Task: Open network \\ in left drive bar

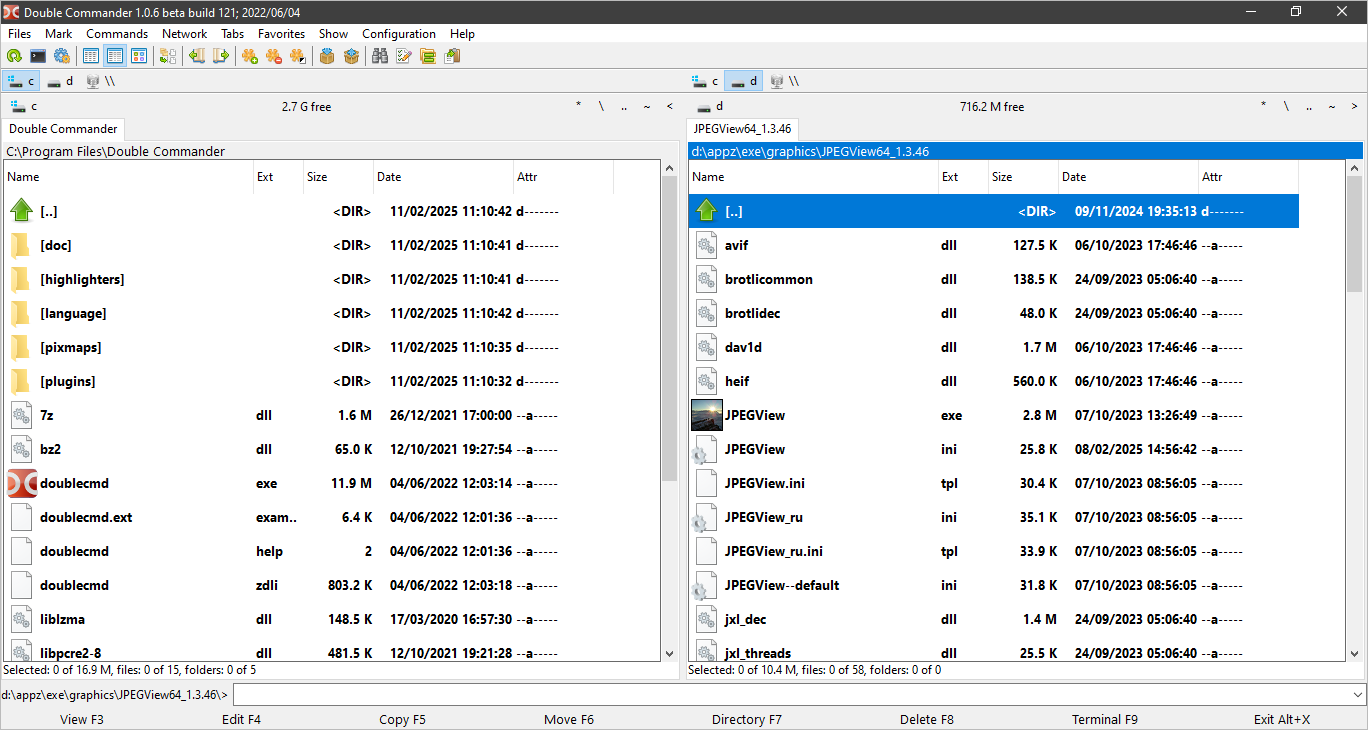Action: coord(101,81)
